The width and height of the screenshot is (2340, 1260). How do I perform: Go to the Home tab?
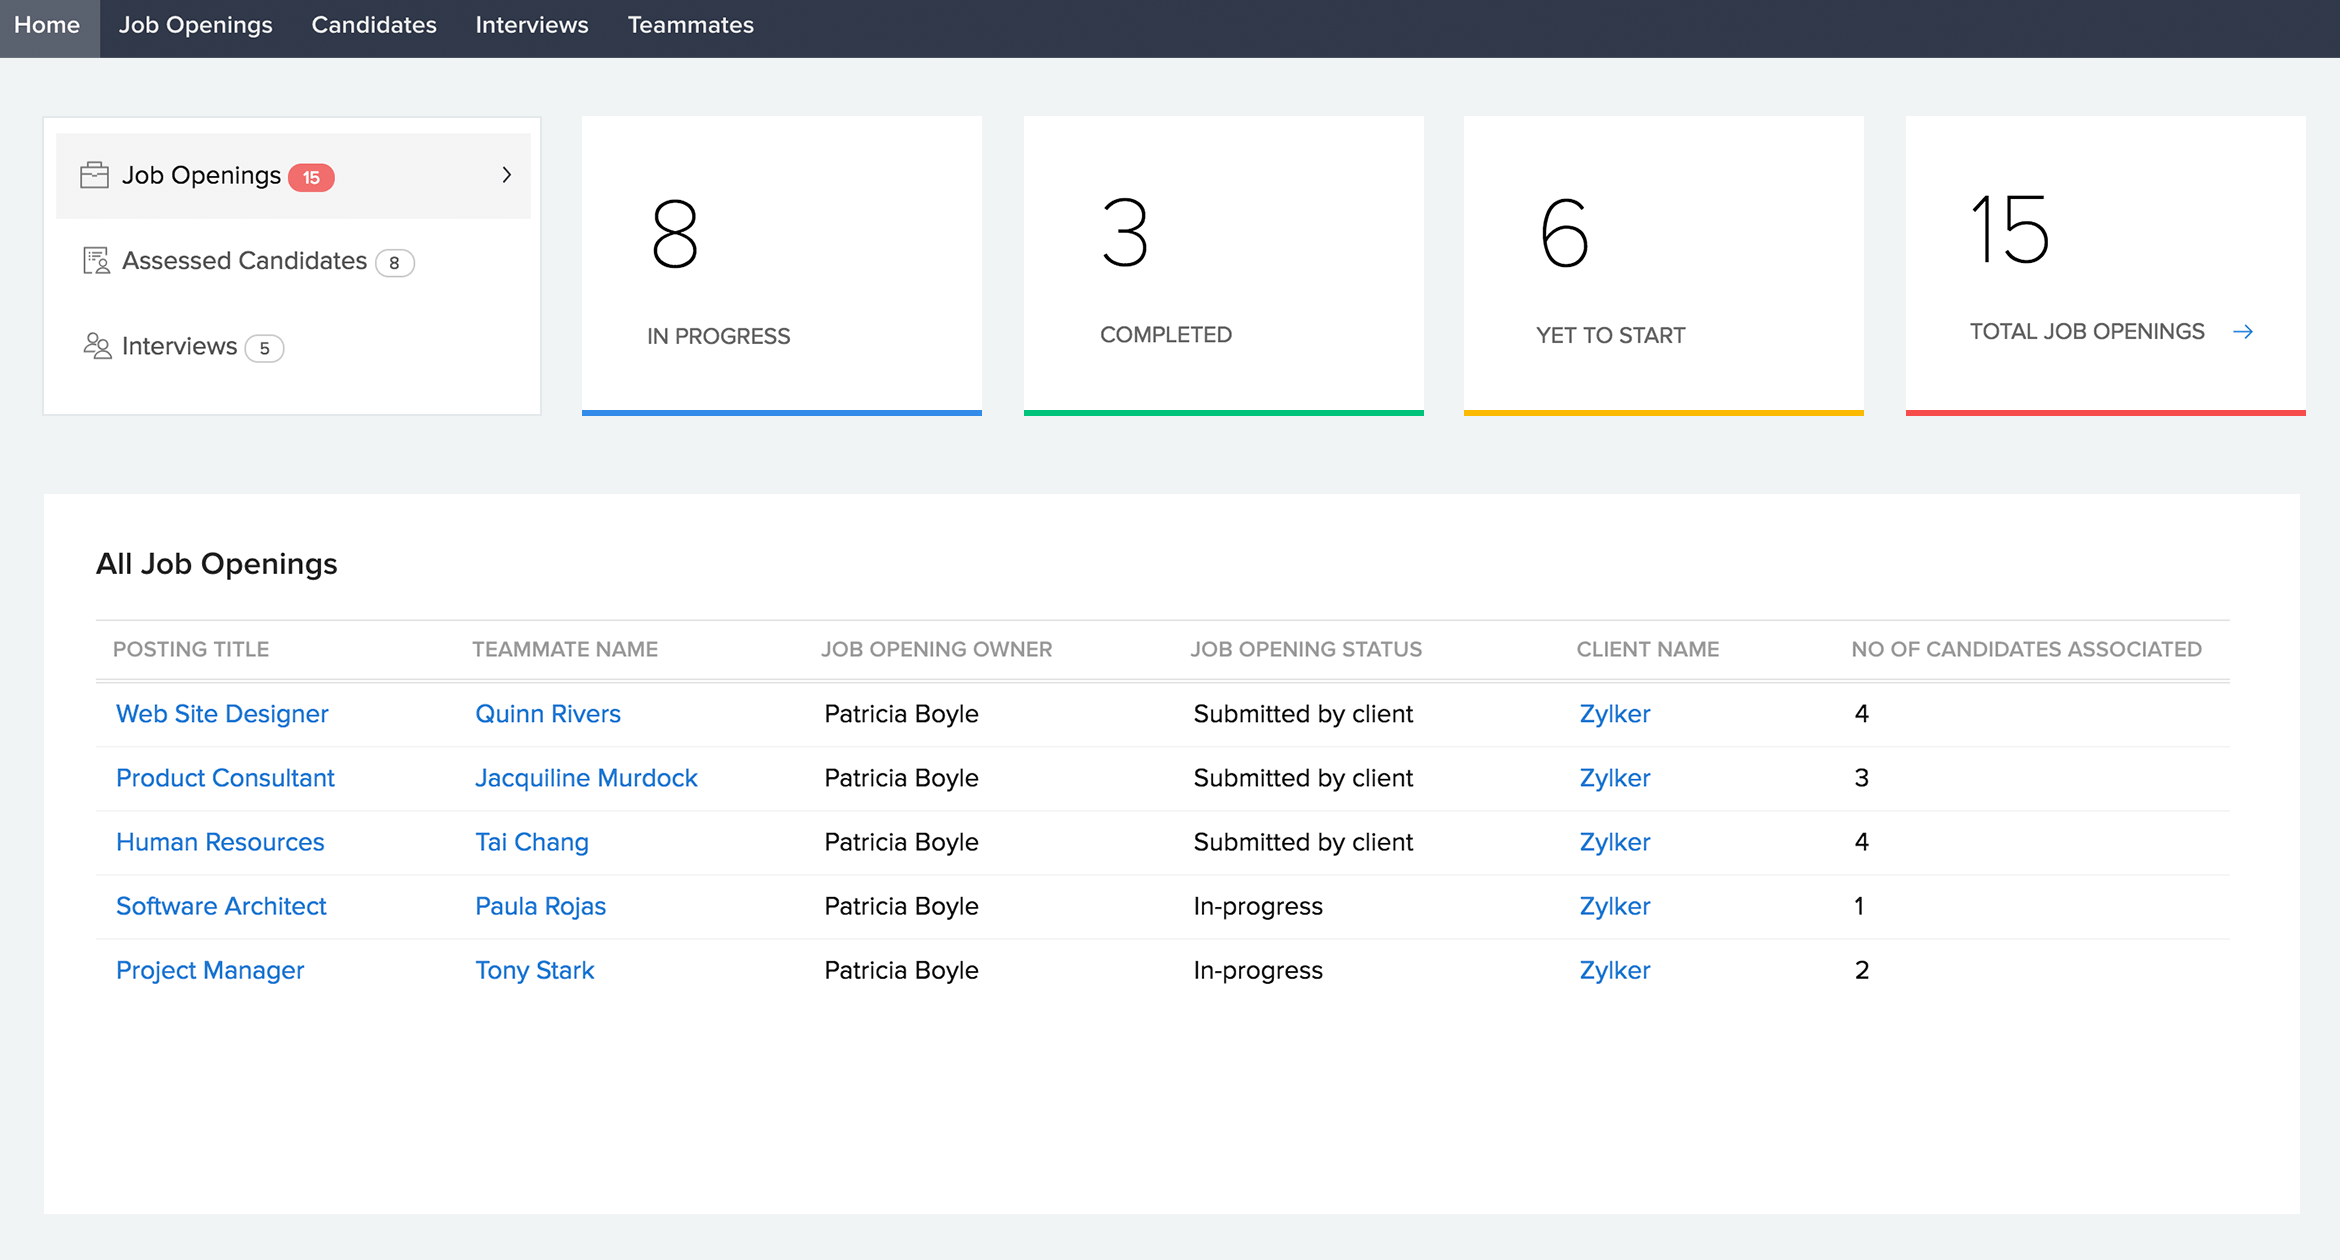(48, 25)
